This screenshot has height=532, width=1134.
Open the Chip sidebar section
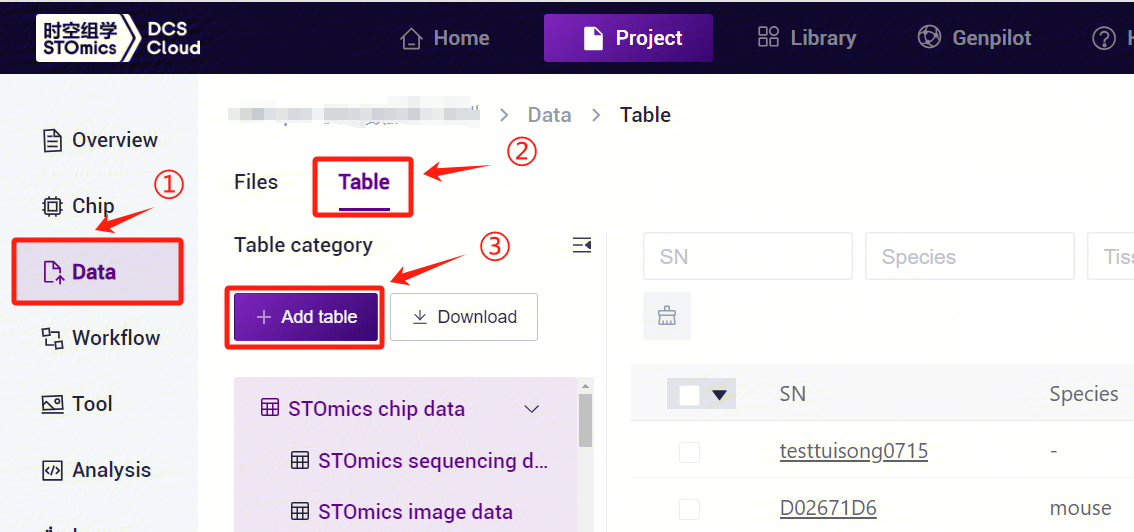[x=78, y=206]
